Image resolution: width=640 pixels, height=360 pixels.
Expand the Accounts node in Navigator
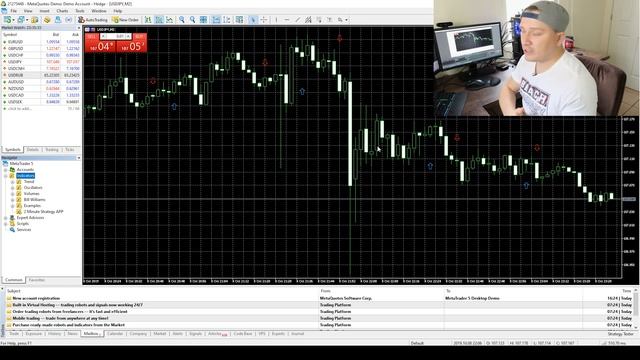pyautogui.click(x=6, y=169)
